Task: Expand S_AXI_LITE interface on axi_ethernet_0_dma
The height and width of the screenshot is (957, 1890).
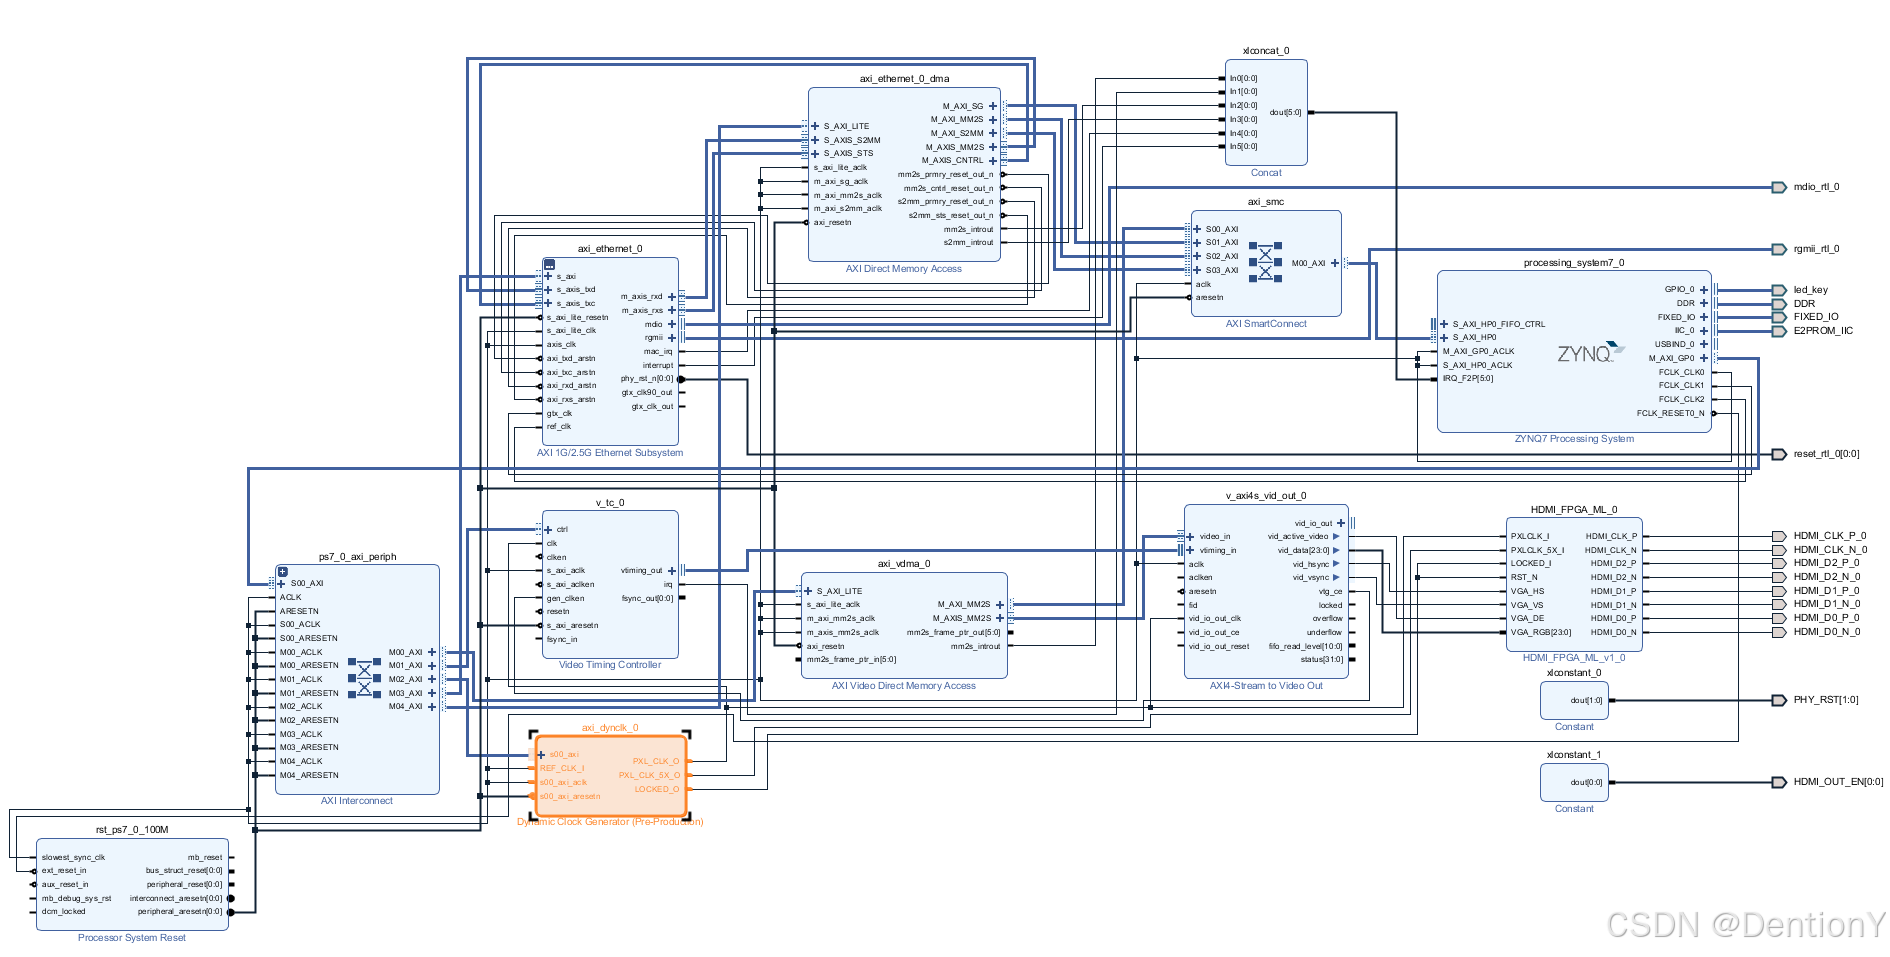Action: coord(815,126)
